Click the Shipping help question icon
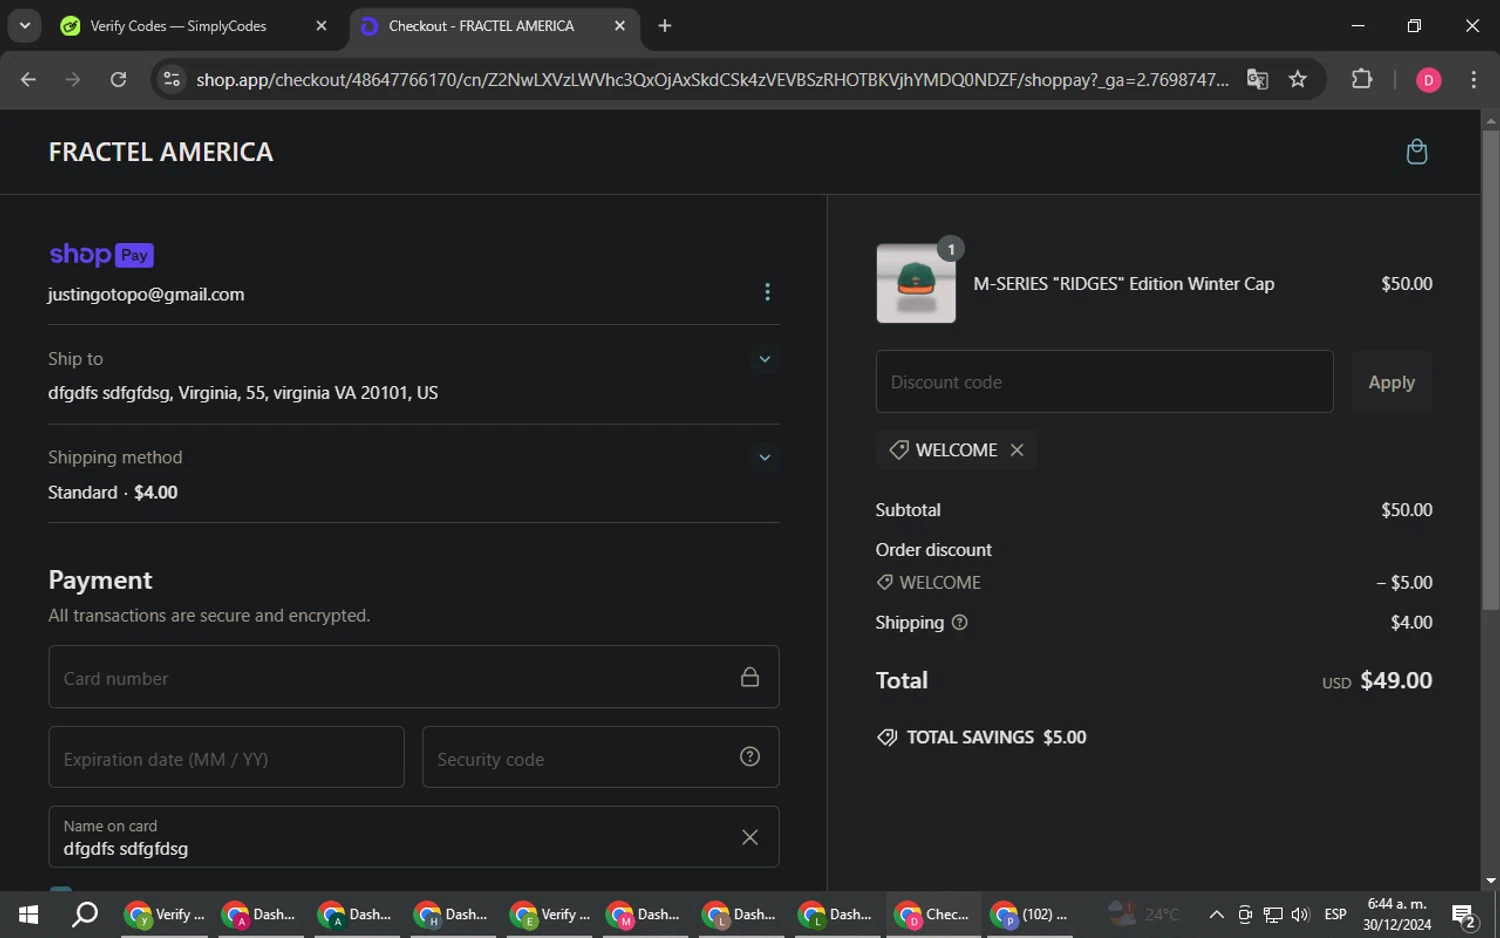Viewport: 1500px width, 938px height. (960, 622)
